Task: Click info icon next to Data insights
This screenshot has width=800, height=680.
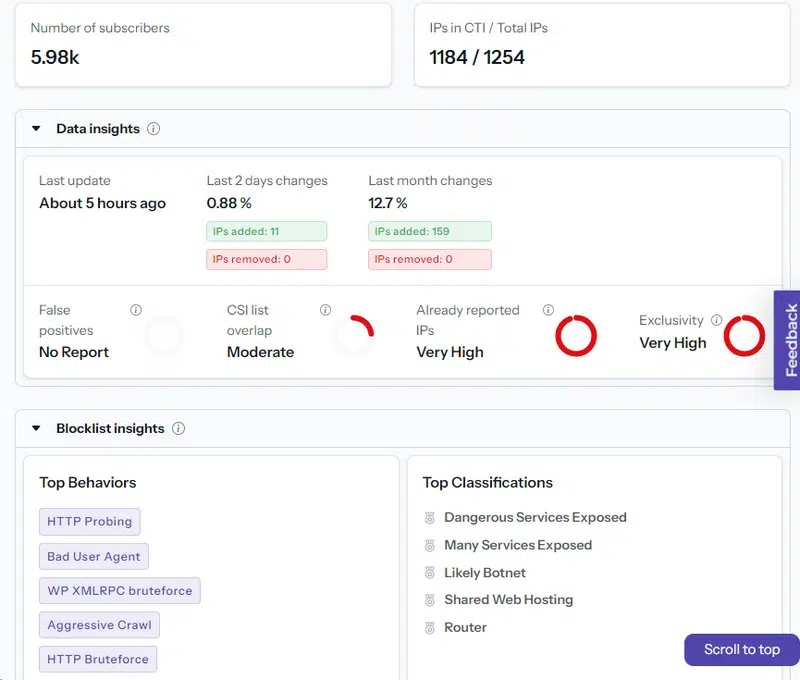Action: pos(153,129)
